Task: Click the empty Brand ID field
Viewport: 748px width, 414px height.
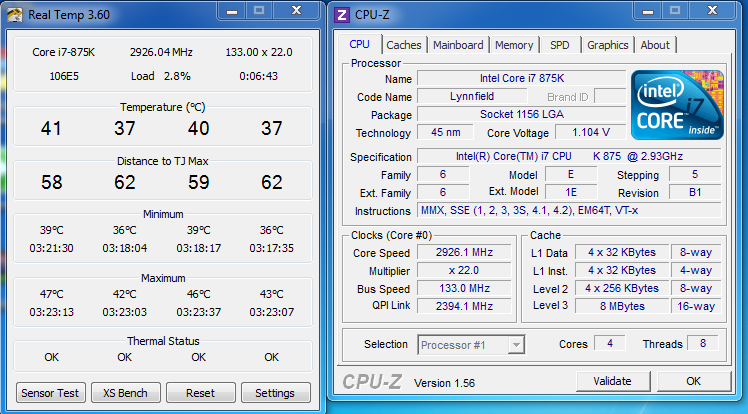Action: (x=610, y=96)
